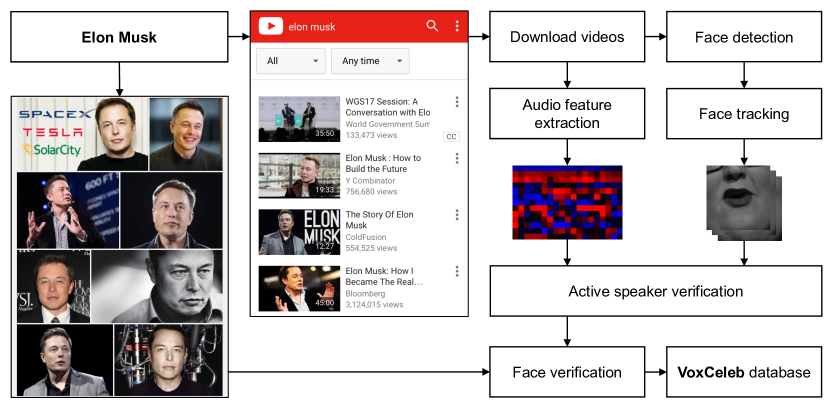The height and width of the screenshot is (410, 833).
Task: Select the ColdFusion video thumbnail with 12:27 duration
Action: (298, 231)
